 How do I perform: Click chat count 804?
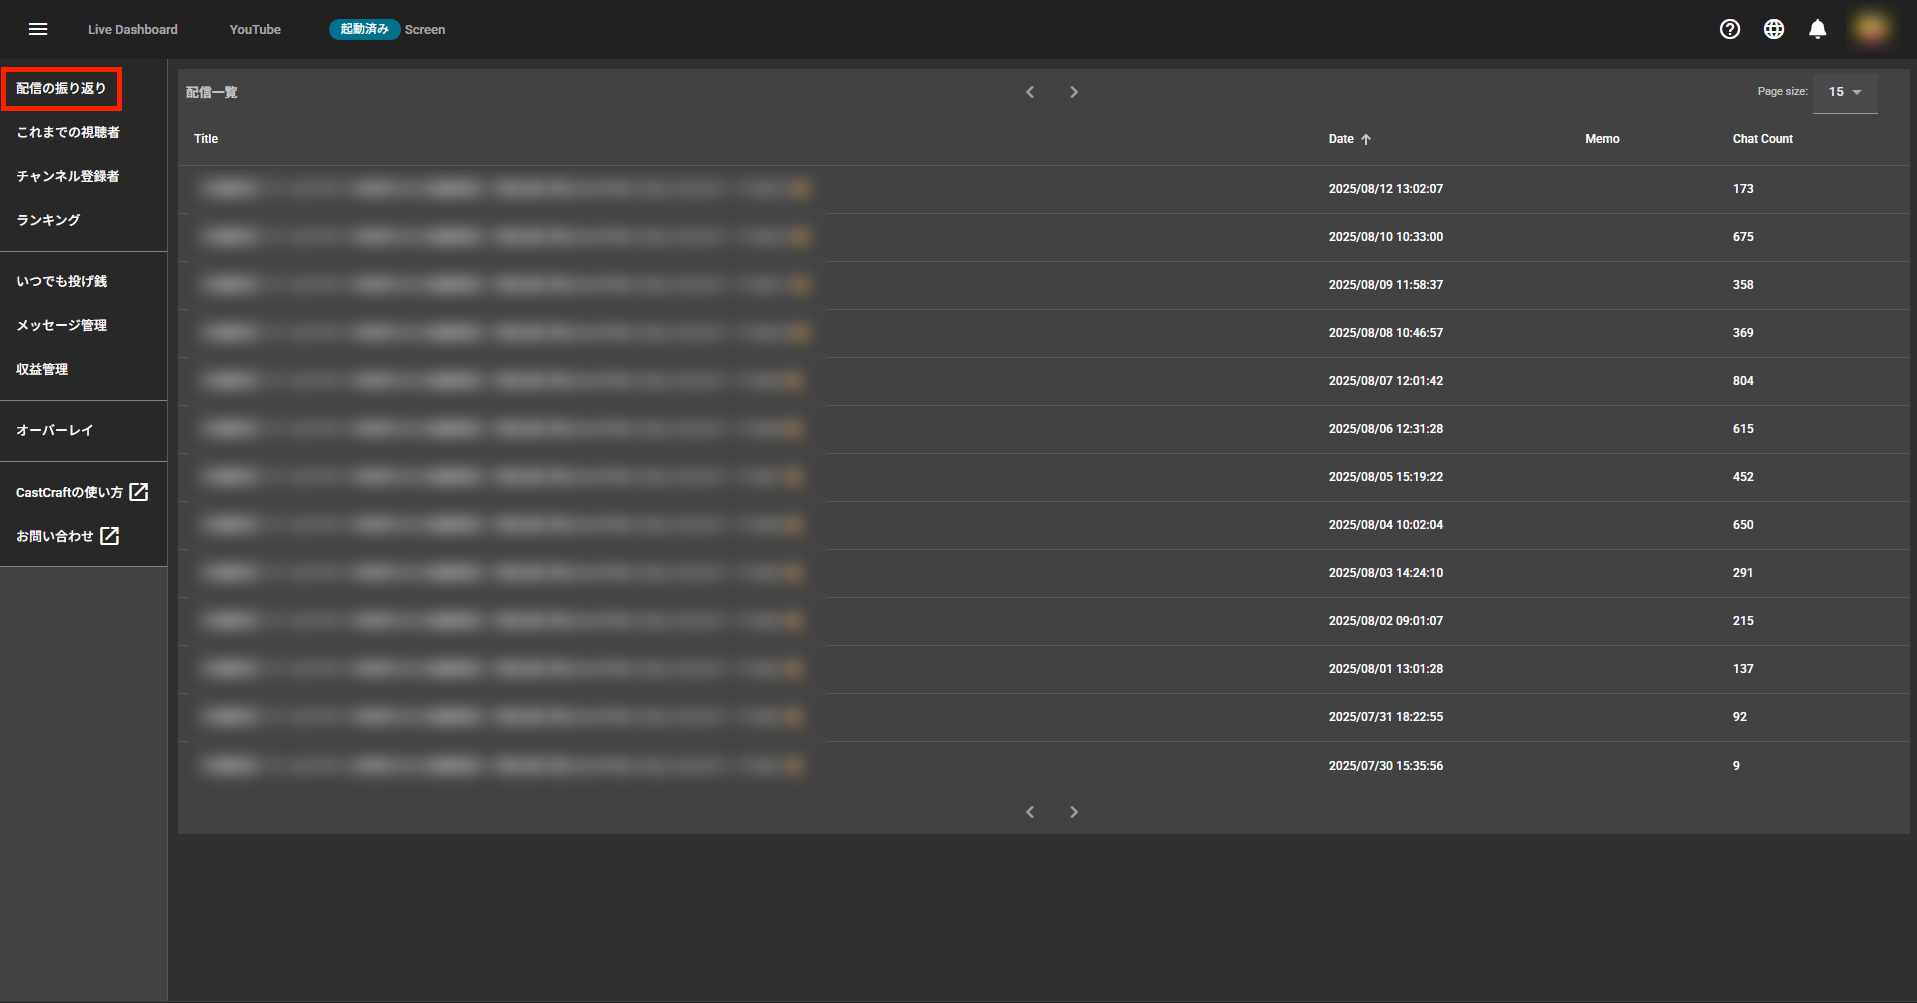(x=1743, y=381)
